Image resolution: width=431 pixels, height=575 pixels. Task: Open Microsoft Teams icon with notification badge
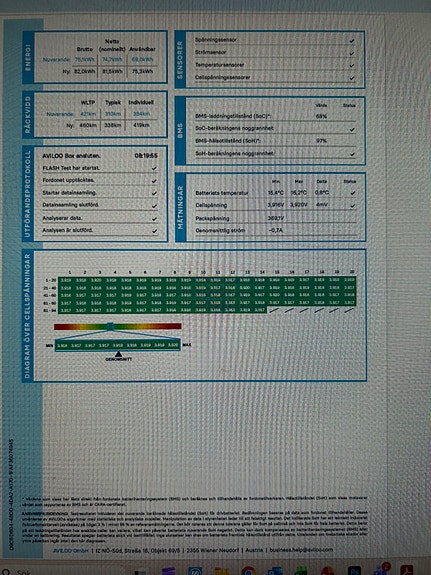[x=381, y=570]
